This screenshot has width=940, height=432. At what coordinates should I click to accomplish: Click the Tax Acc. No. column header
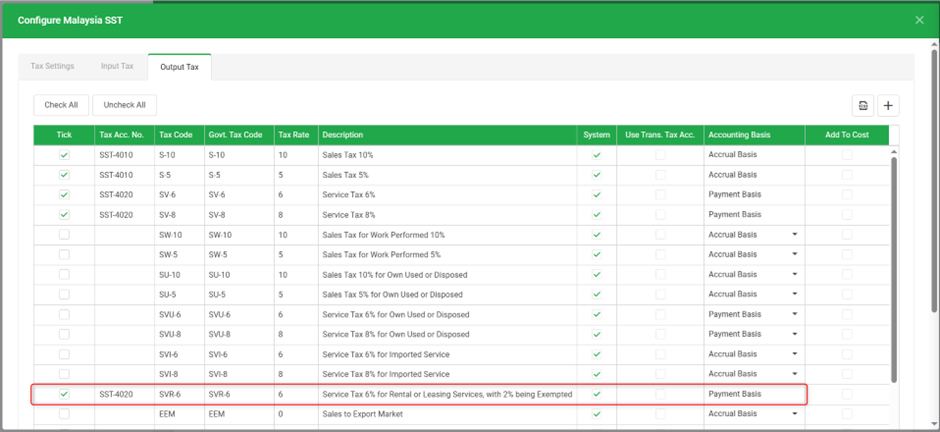click(x=125, y=135)
